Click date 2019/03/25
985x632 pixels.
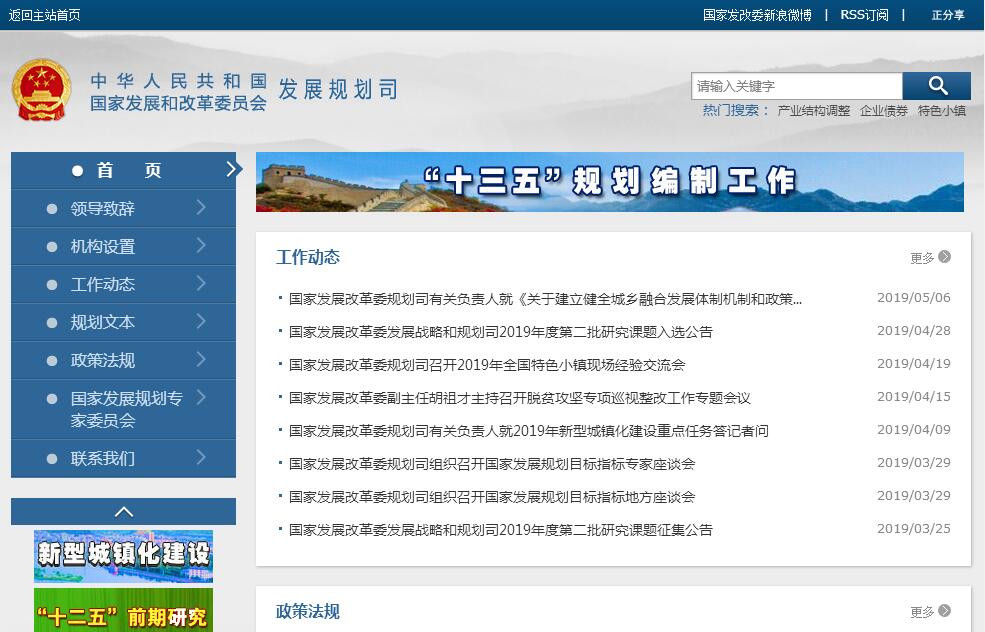pyautogui.click(x=913, y=528)
